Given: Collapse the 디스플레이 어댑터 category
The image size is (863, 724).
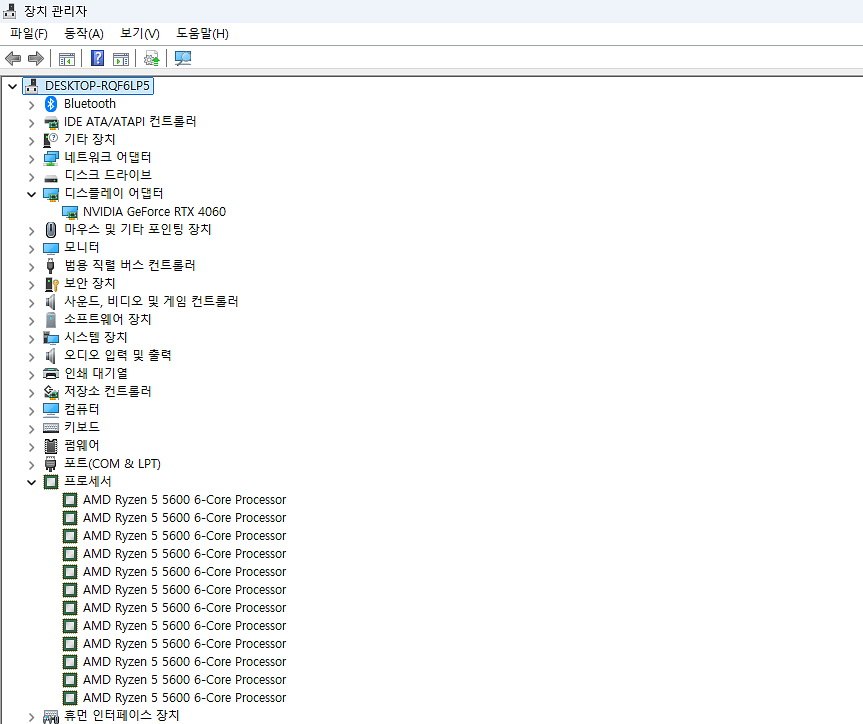Looking at the screenshot, I should [31, 194].
